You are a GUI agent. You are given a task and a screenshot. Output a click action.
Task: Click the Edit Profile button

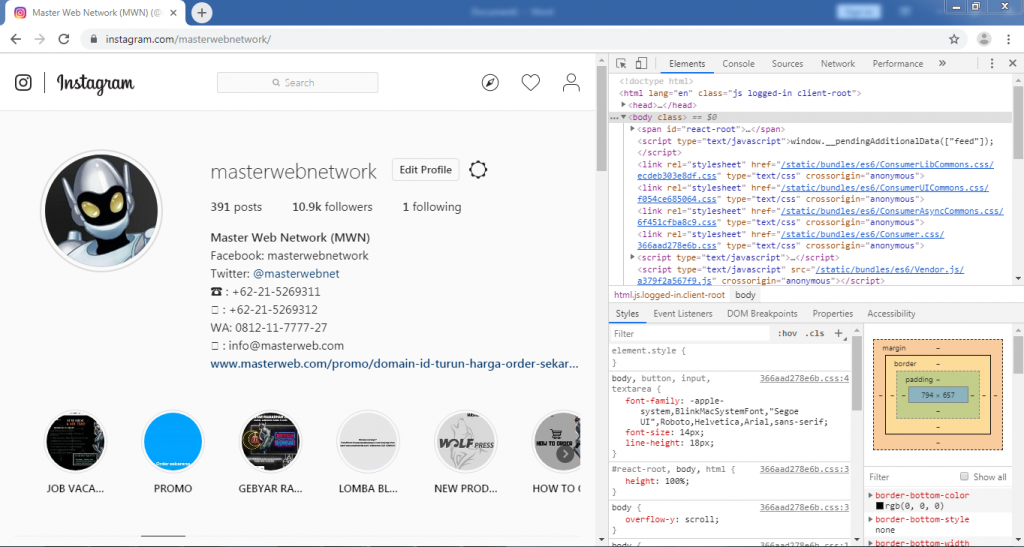pyautogui.click(x=425, y=170)
